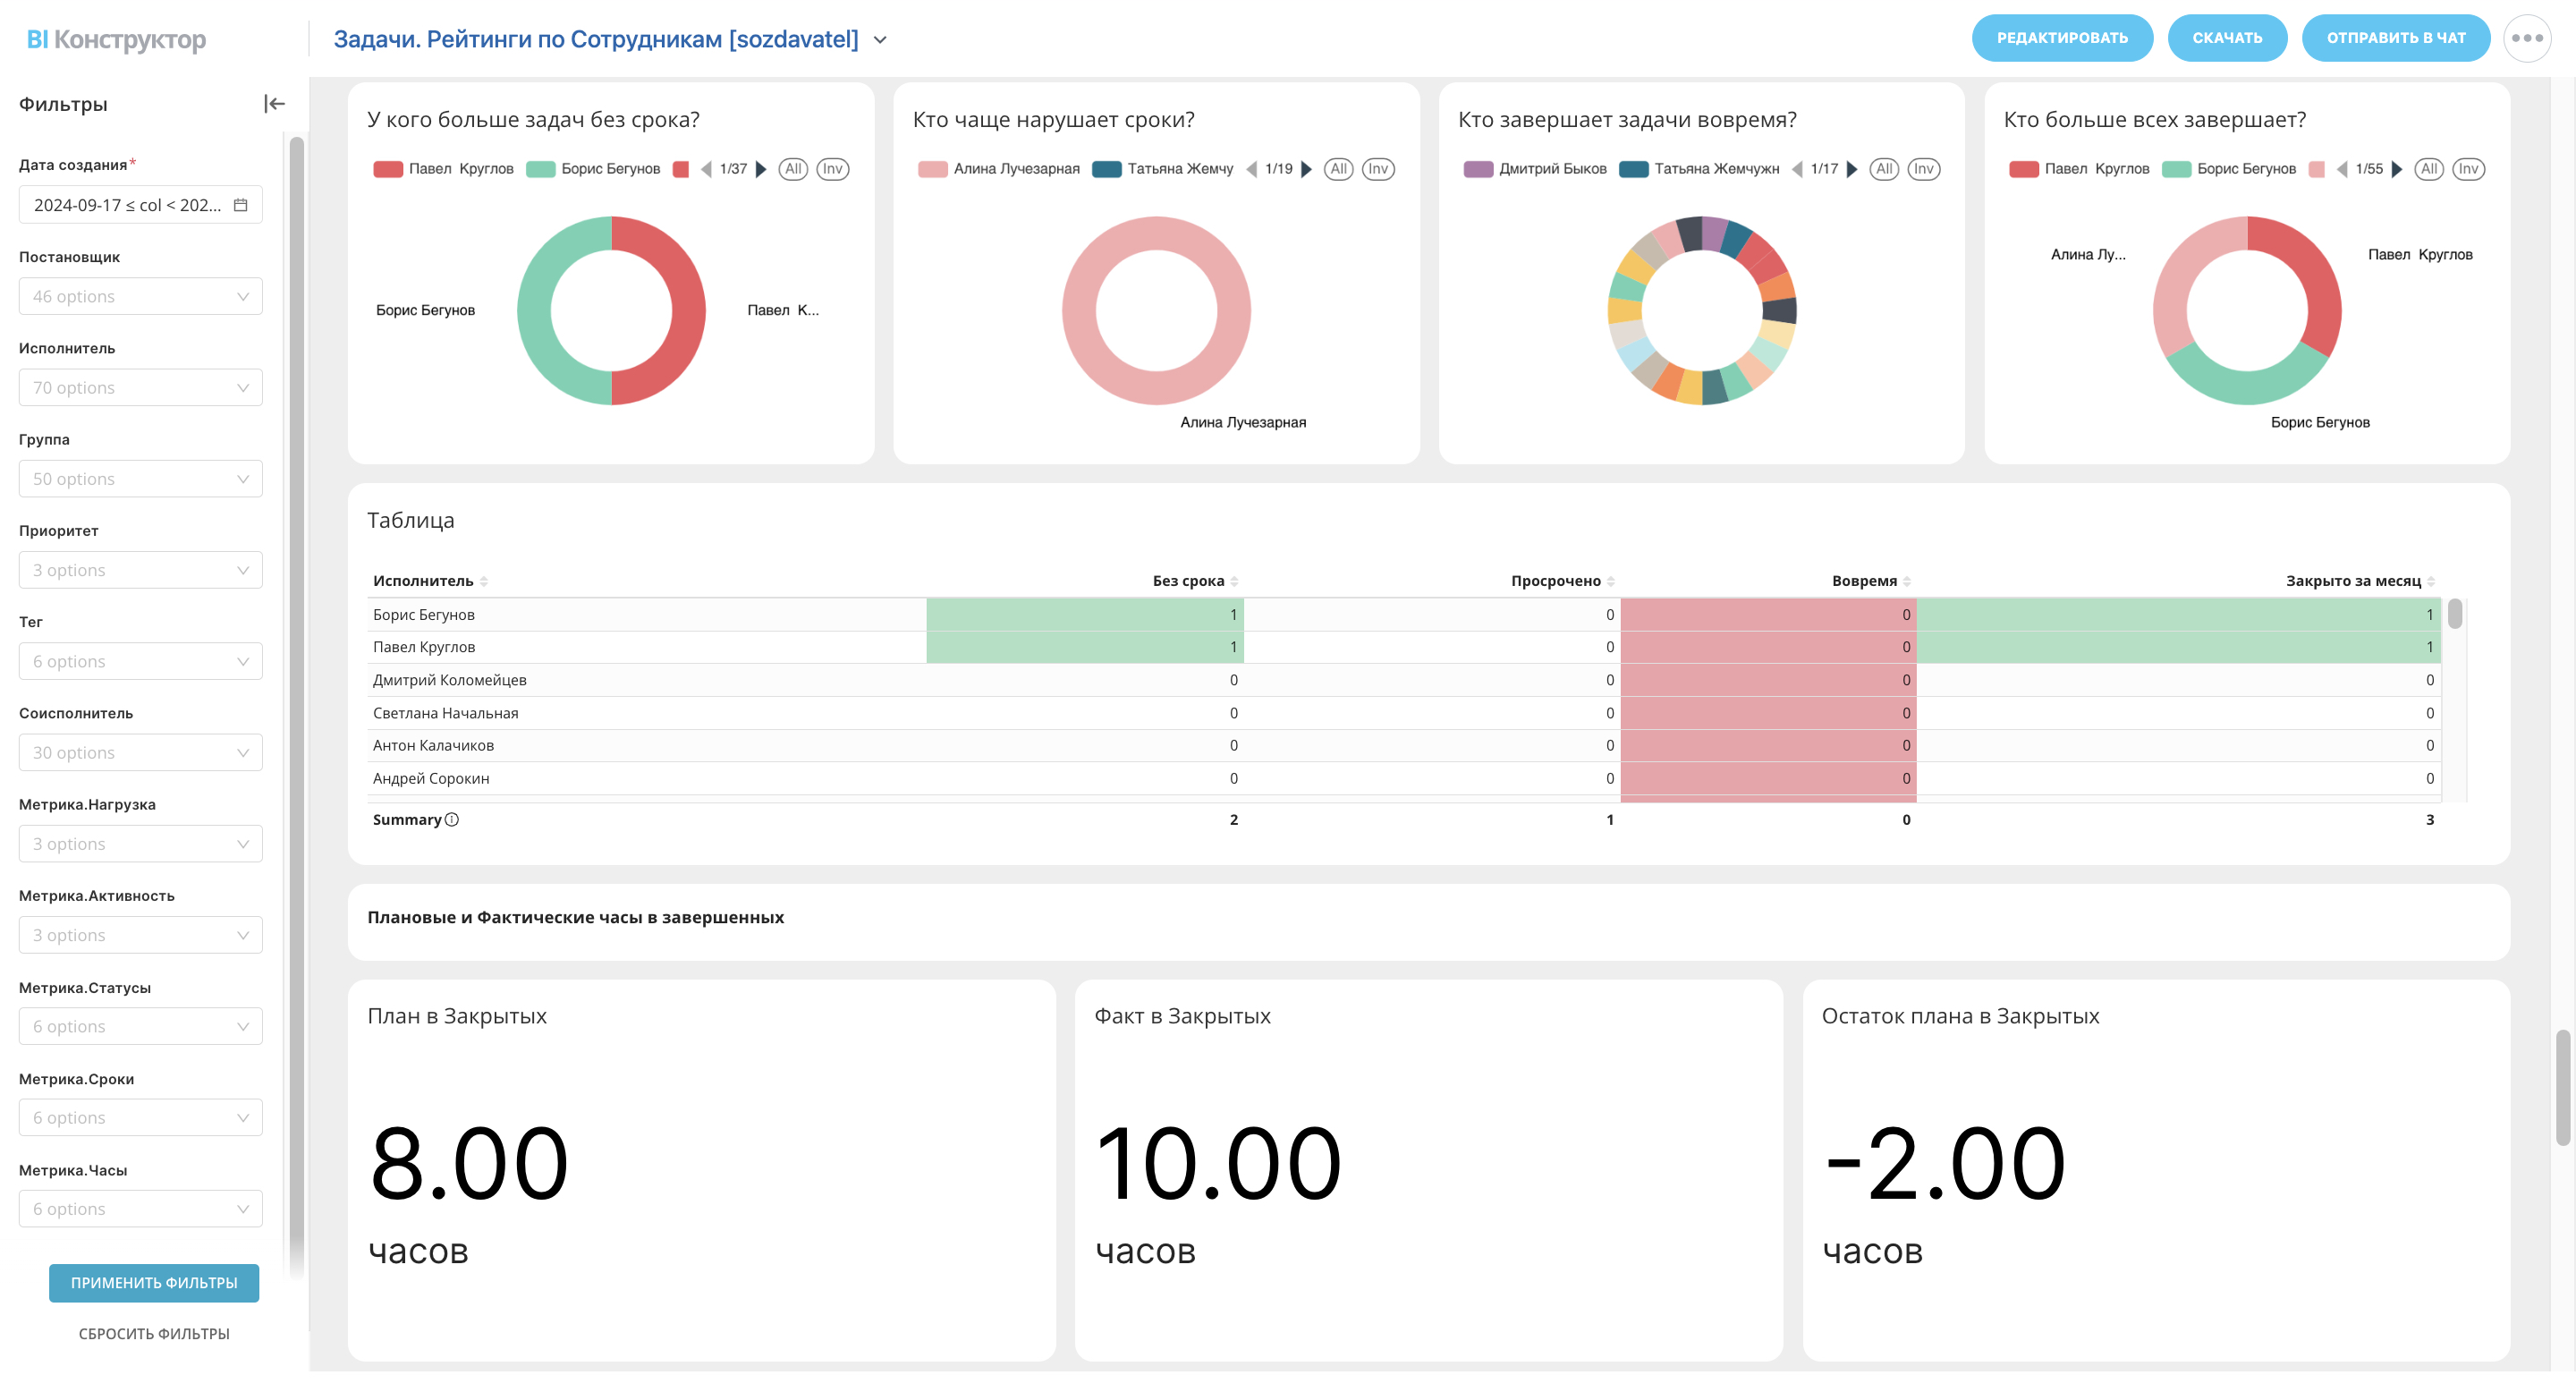
Task: Toggle Павел Круглов red legend swatch in Без срока chart
Action: 388,169
